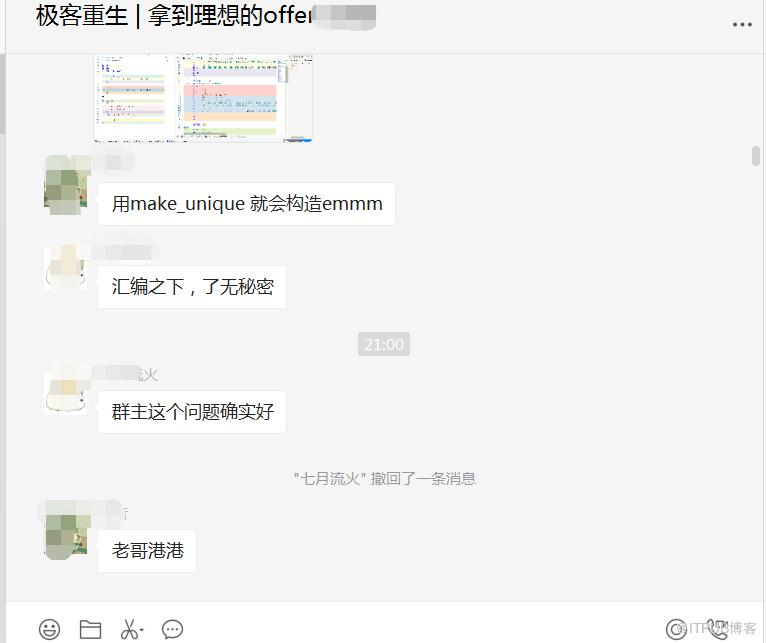The height and width of the screenshot is (643, 766).
Task: Click avatar beside 群主这个问题确实好 message
Action: 66,393
